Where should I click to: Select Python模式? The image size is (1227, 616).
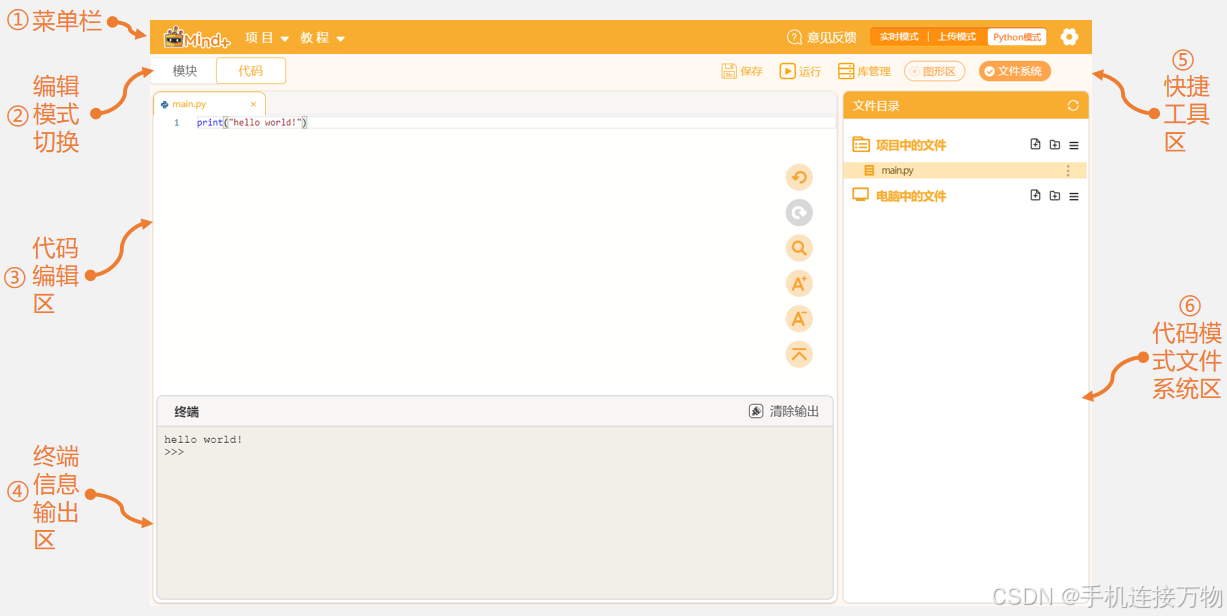click(1017, 37)
